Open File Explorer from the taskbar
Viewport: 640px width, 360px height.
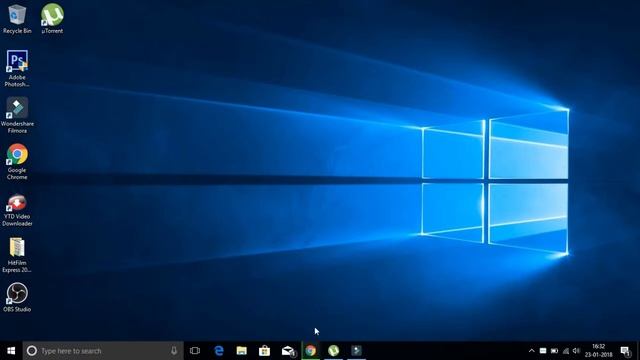pos(242,351)
